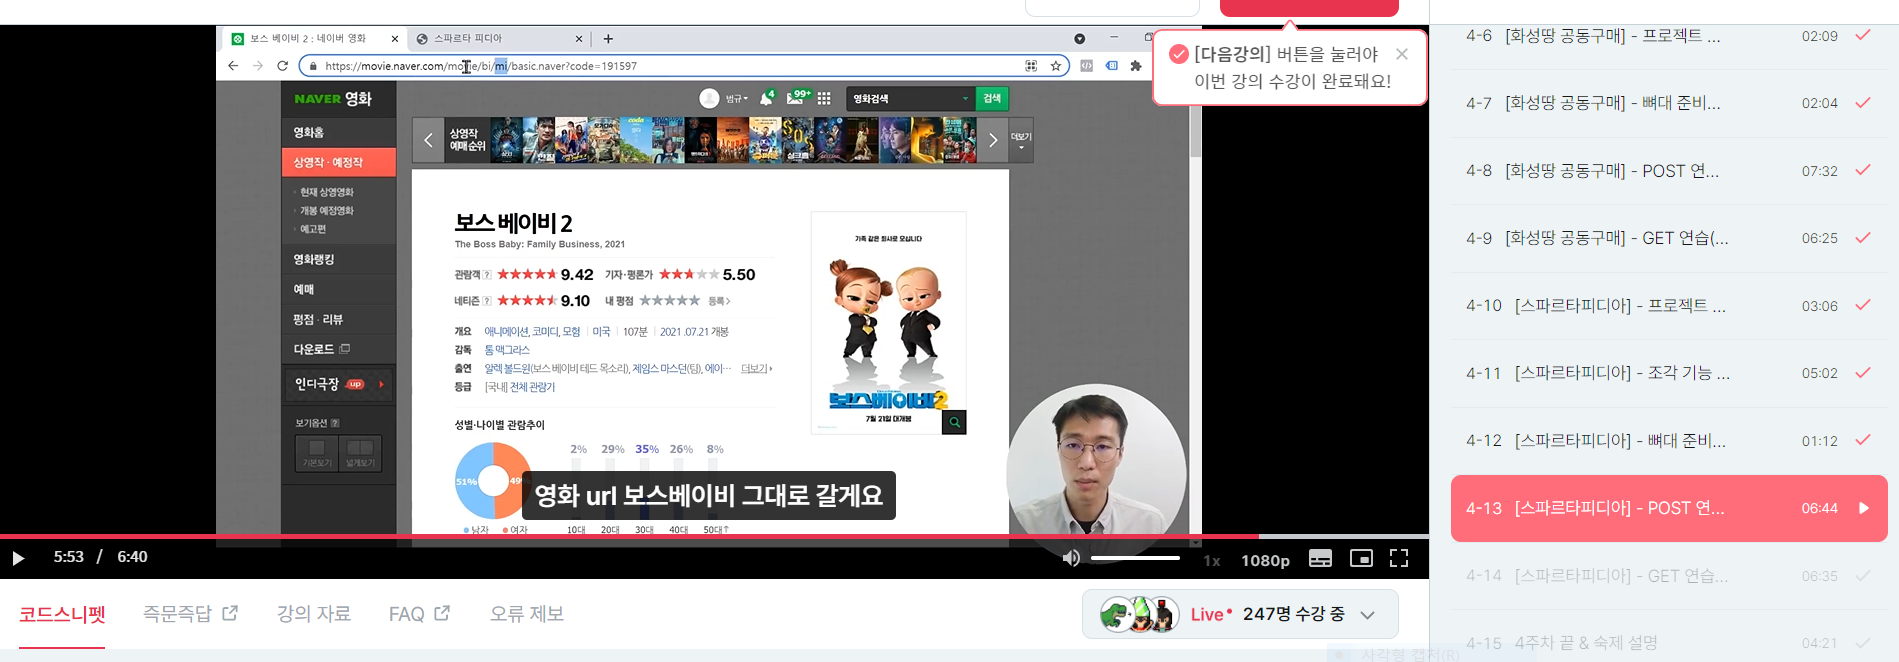Click Naver mail icon with 99+ badge

click(x=797, y=98)
